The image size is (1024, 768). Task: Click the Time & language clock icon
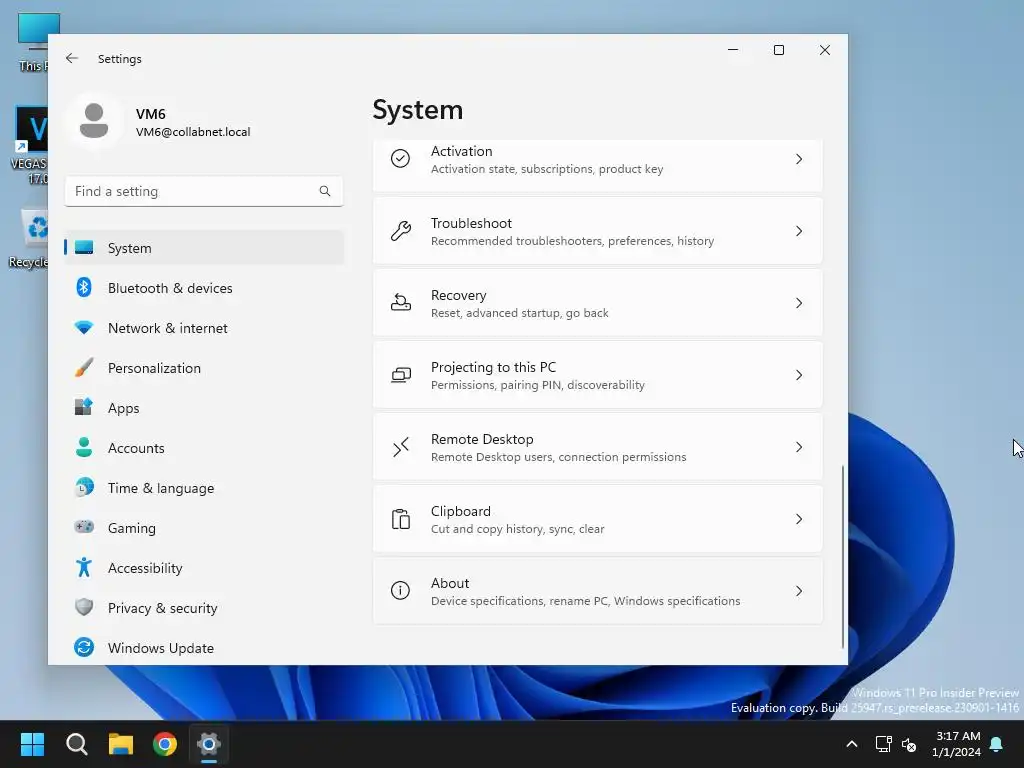click(x=84, y=487)
